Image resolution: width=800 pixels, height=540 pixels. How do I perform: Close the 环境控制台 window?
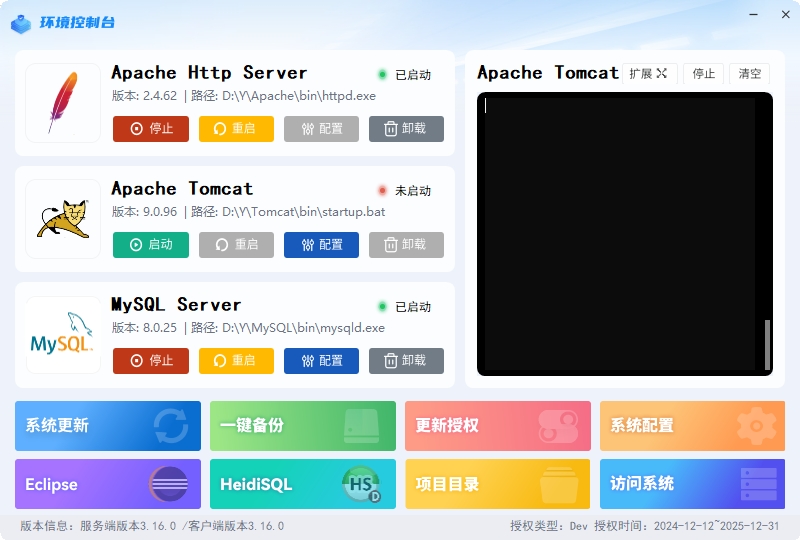(786, 15)
